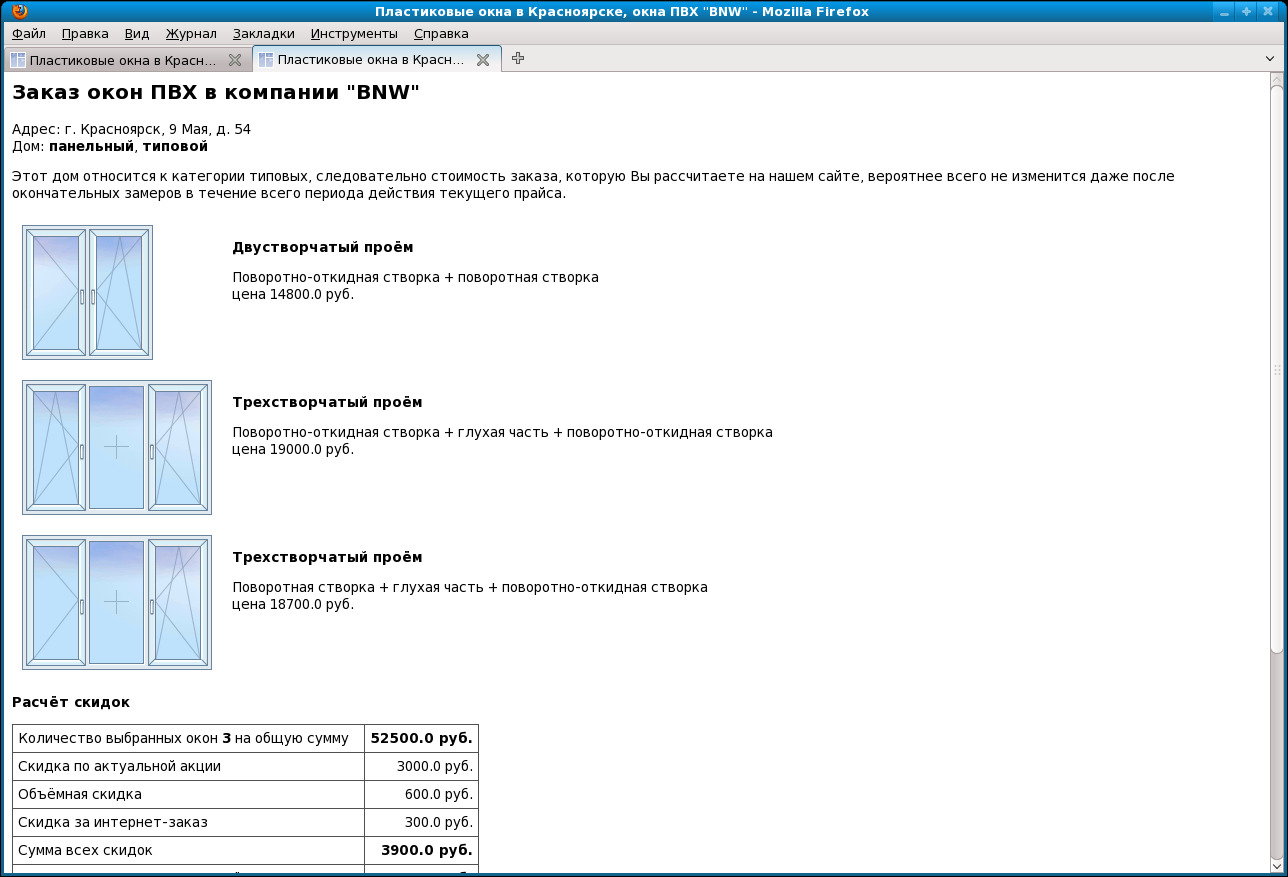Viewport: 1288px width, 877px height.
Task: Maximize the Firefox window
Action: pos(1246,12)
